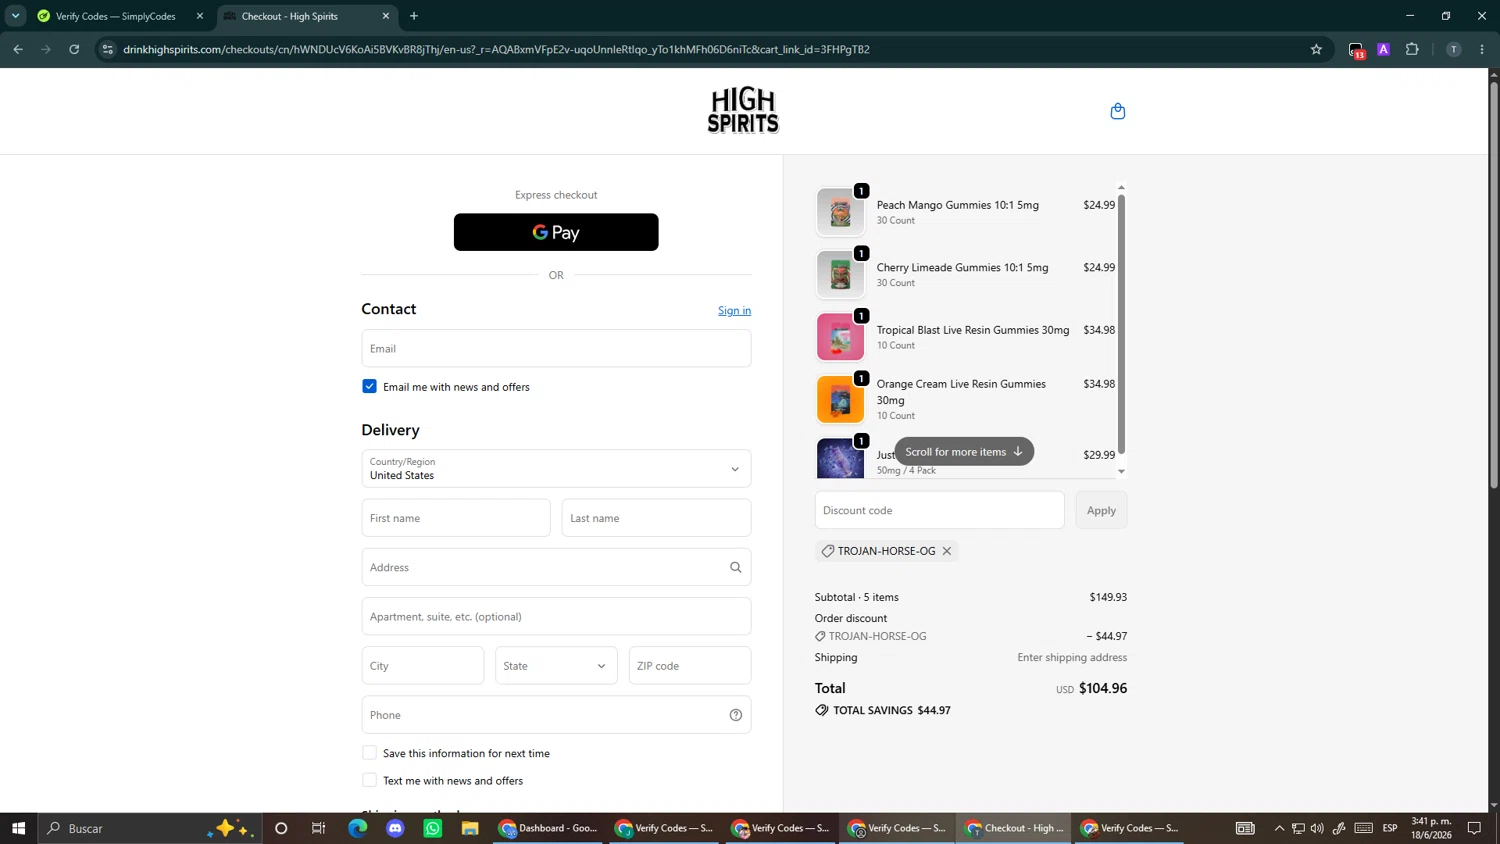Close the Verify Codes — SimplyCodes tab

(200, 16)
